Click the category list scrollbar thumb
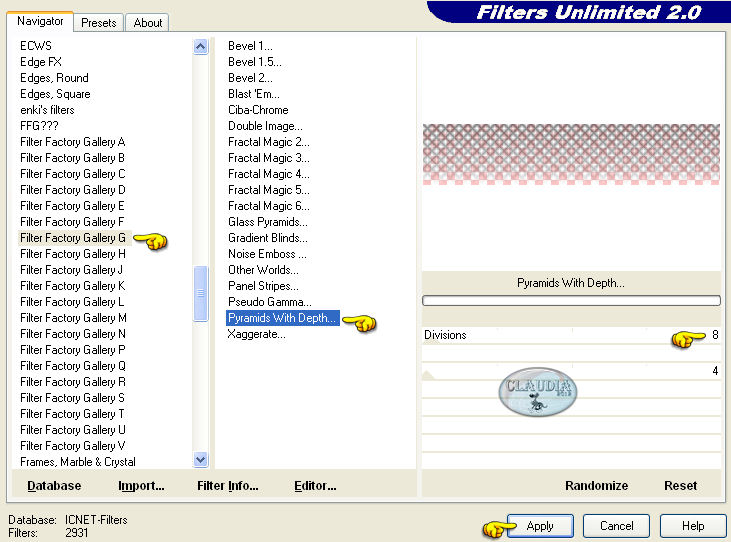The width and height of the screenshot is (731, 542). [200, 293]
